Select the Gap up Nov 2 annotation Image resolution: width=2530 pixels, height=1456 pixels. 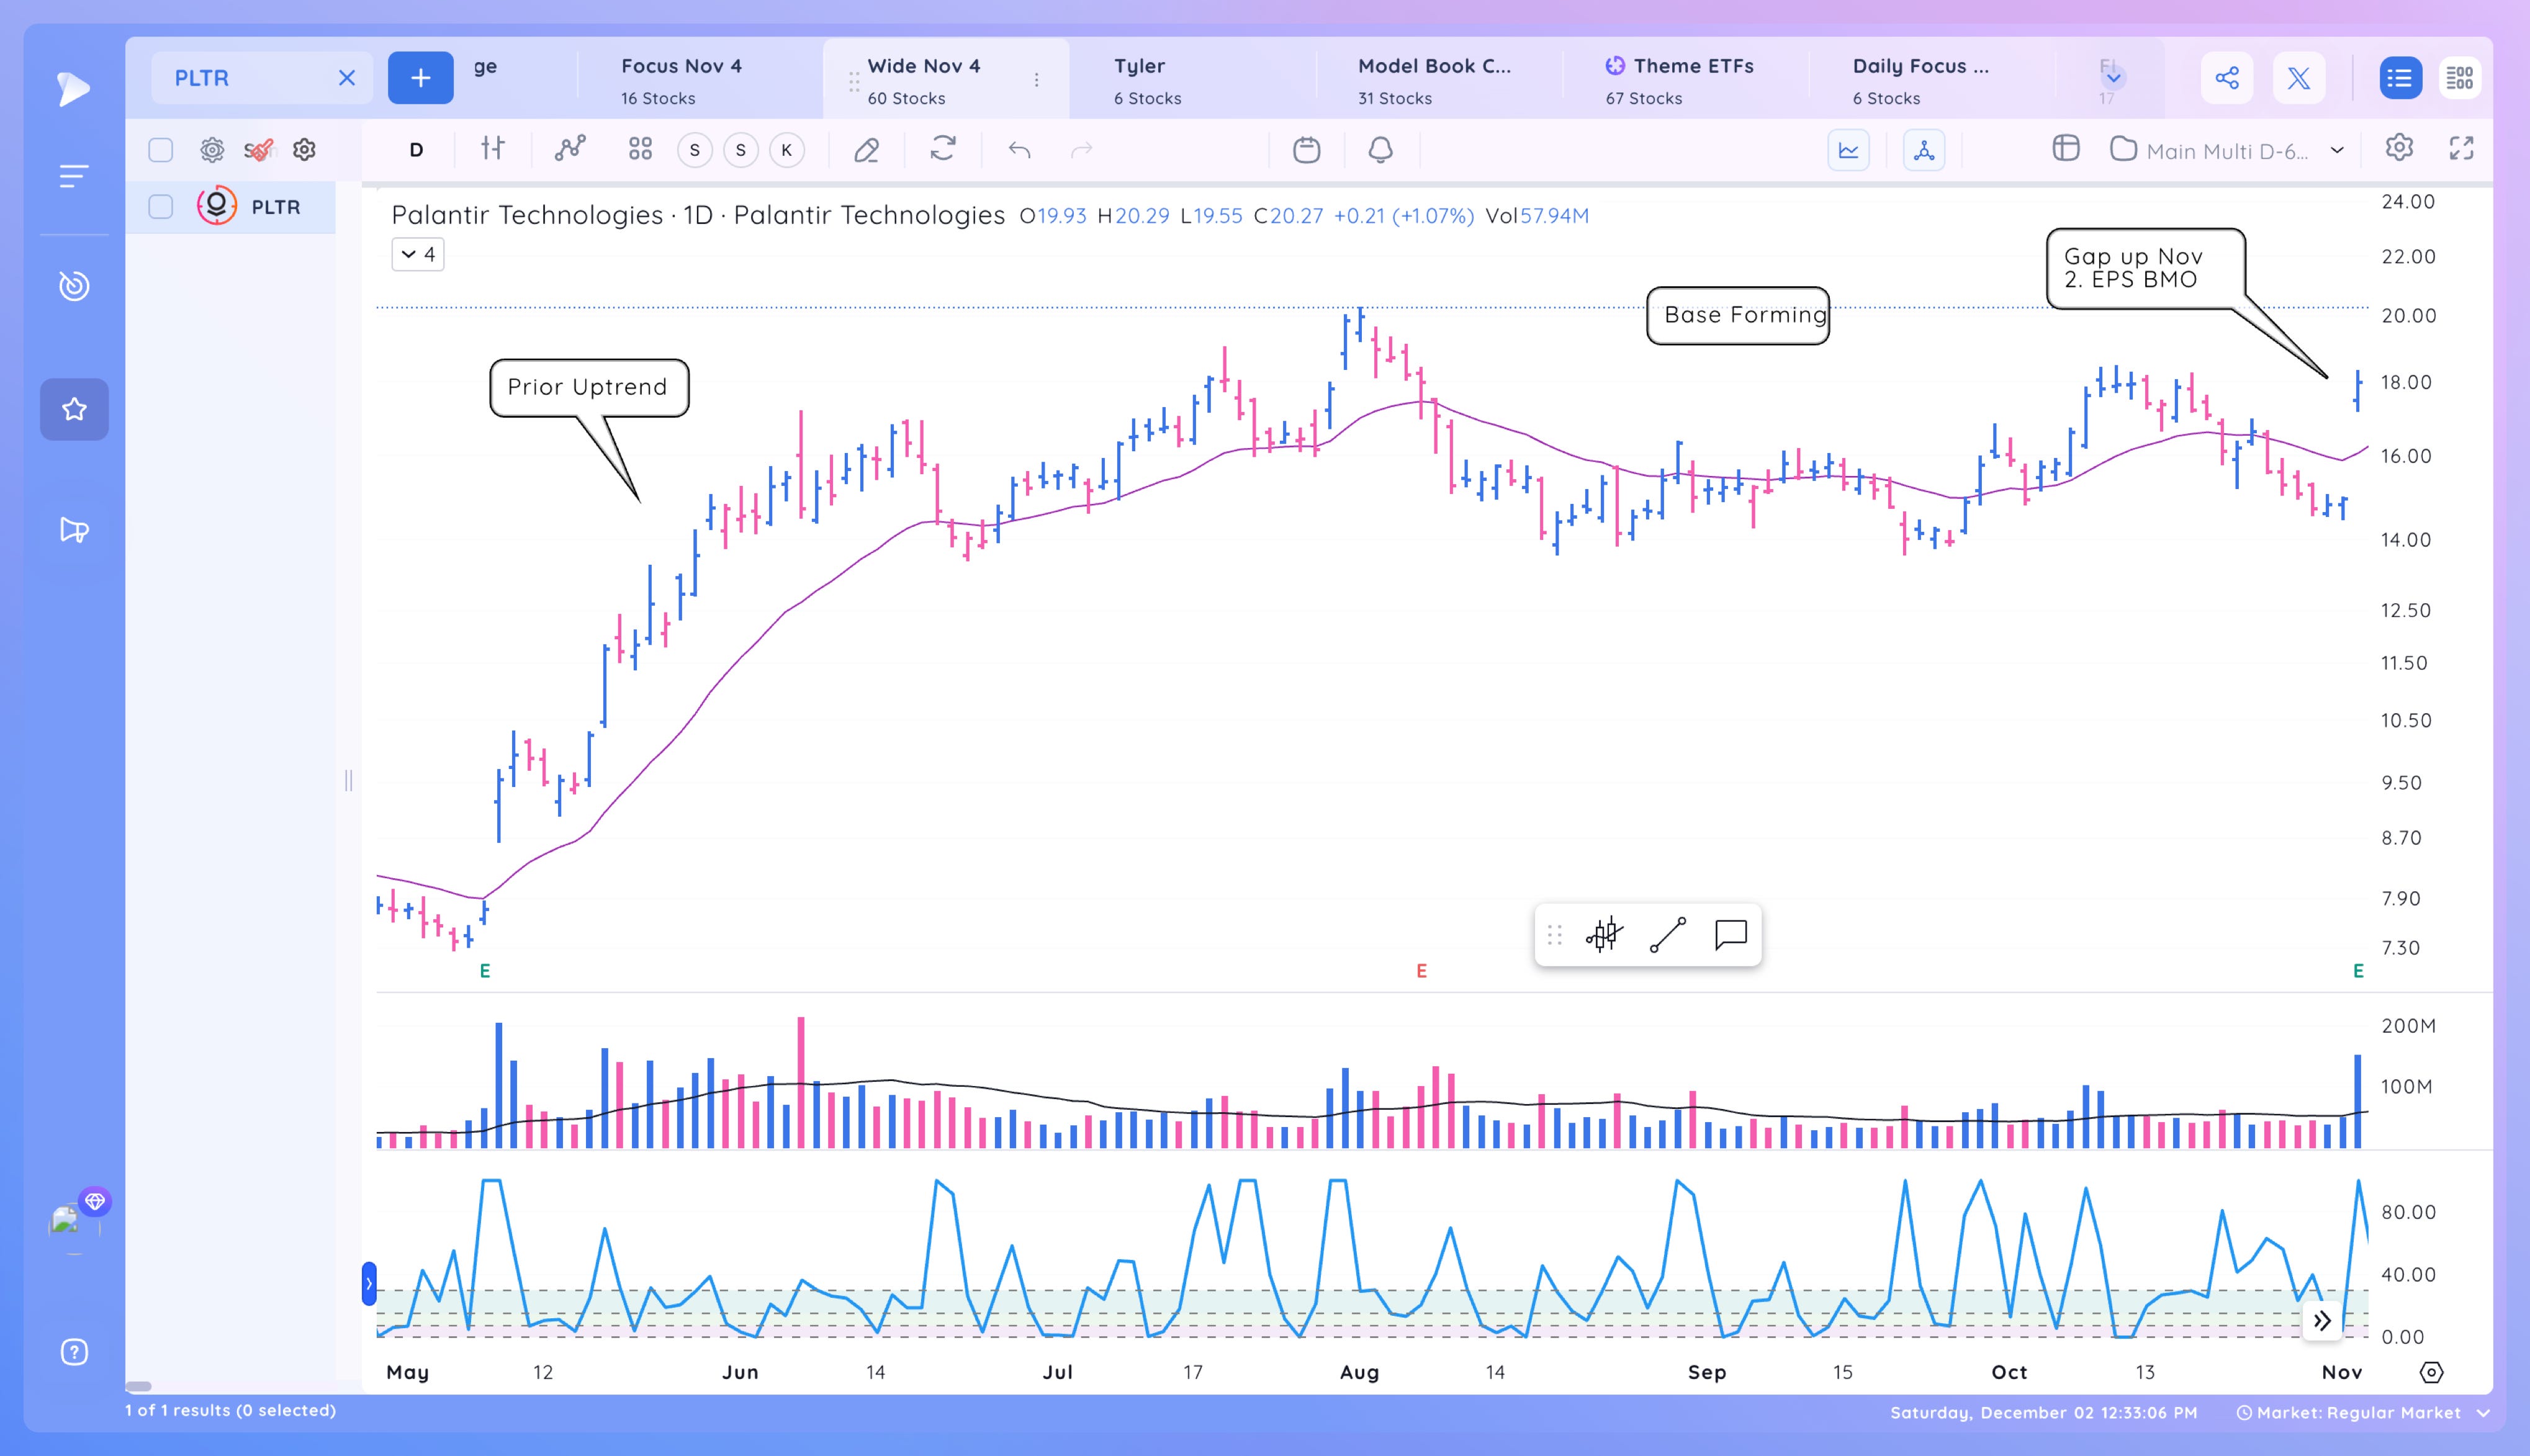click(x=2146, y=268)
